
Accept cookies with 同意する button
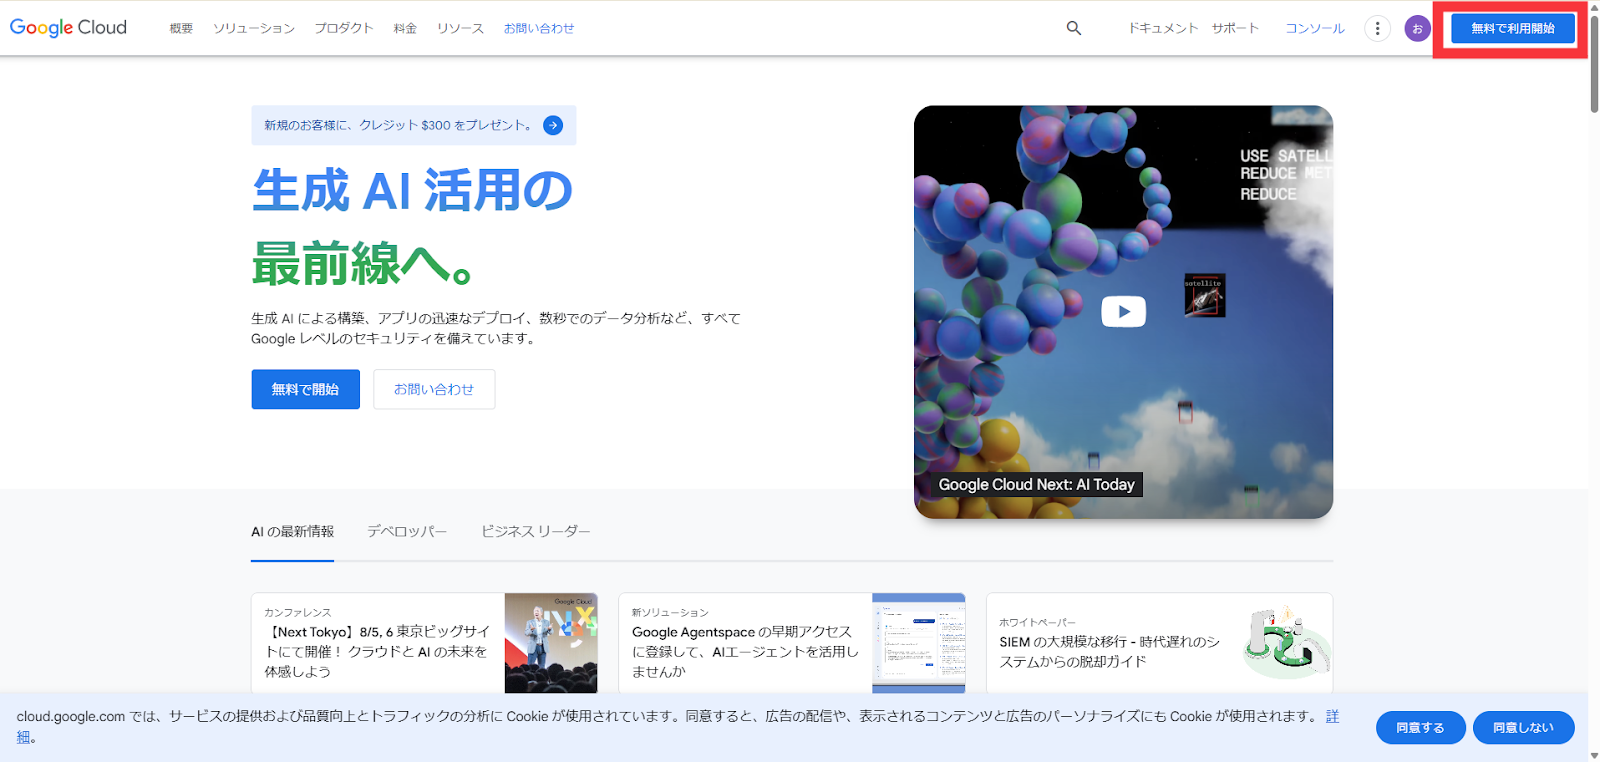tap(1420, 728)
